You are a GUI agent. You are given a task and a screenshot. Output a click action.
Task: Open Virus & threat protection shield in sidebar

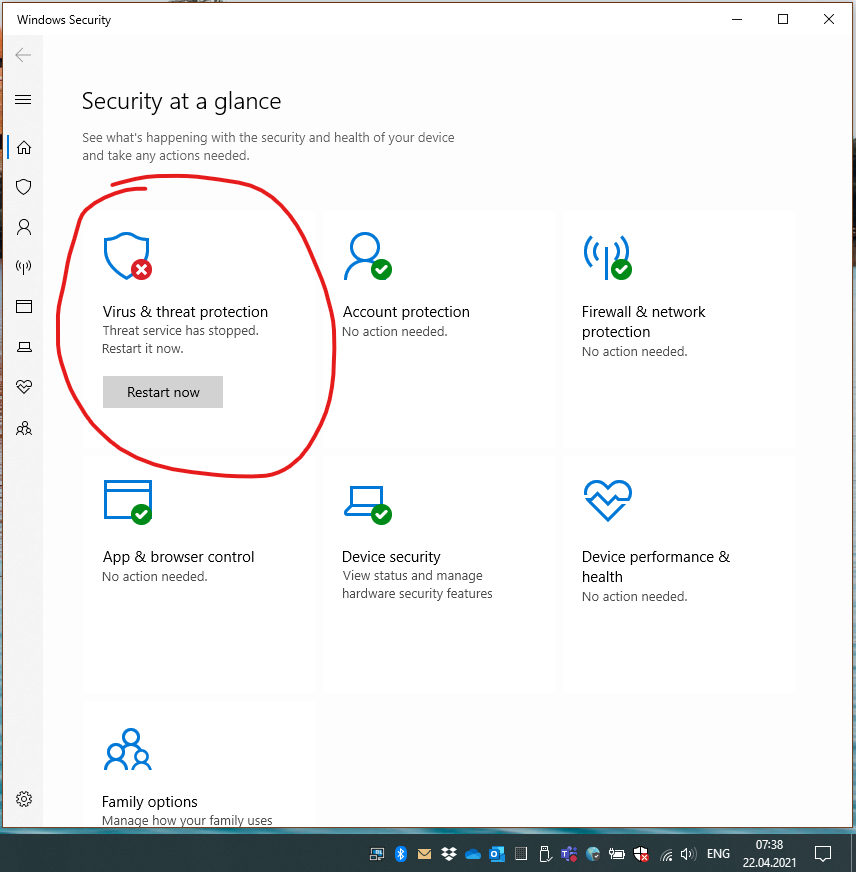click(x=23, y=187)
